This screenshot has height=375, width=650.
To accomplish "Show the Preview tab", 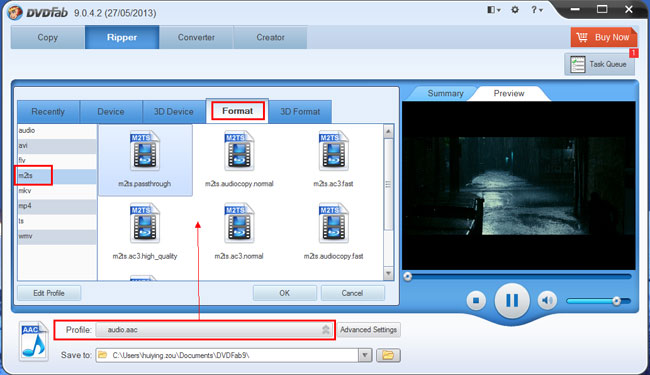I will pyautogui.click(x=509, y=93).
